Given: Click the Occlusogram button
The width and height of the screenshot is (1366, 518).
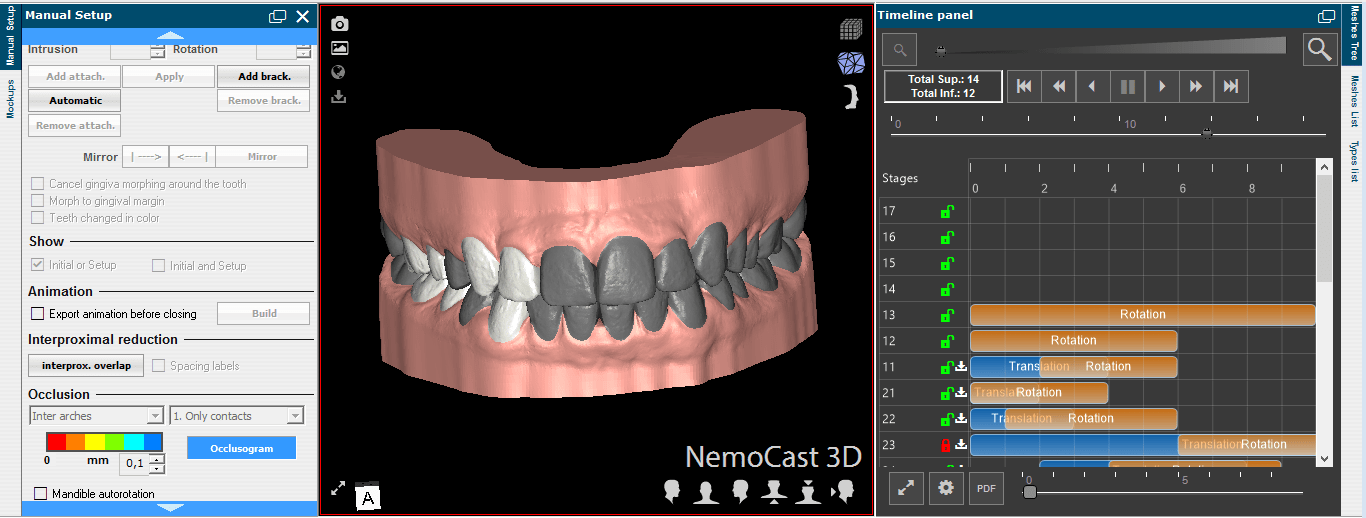Looking at the screenshot, I should [x=241, y=448].
